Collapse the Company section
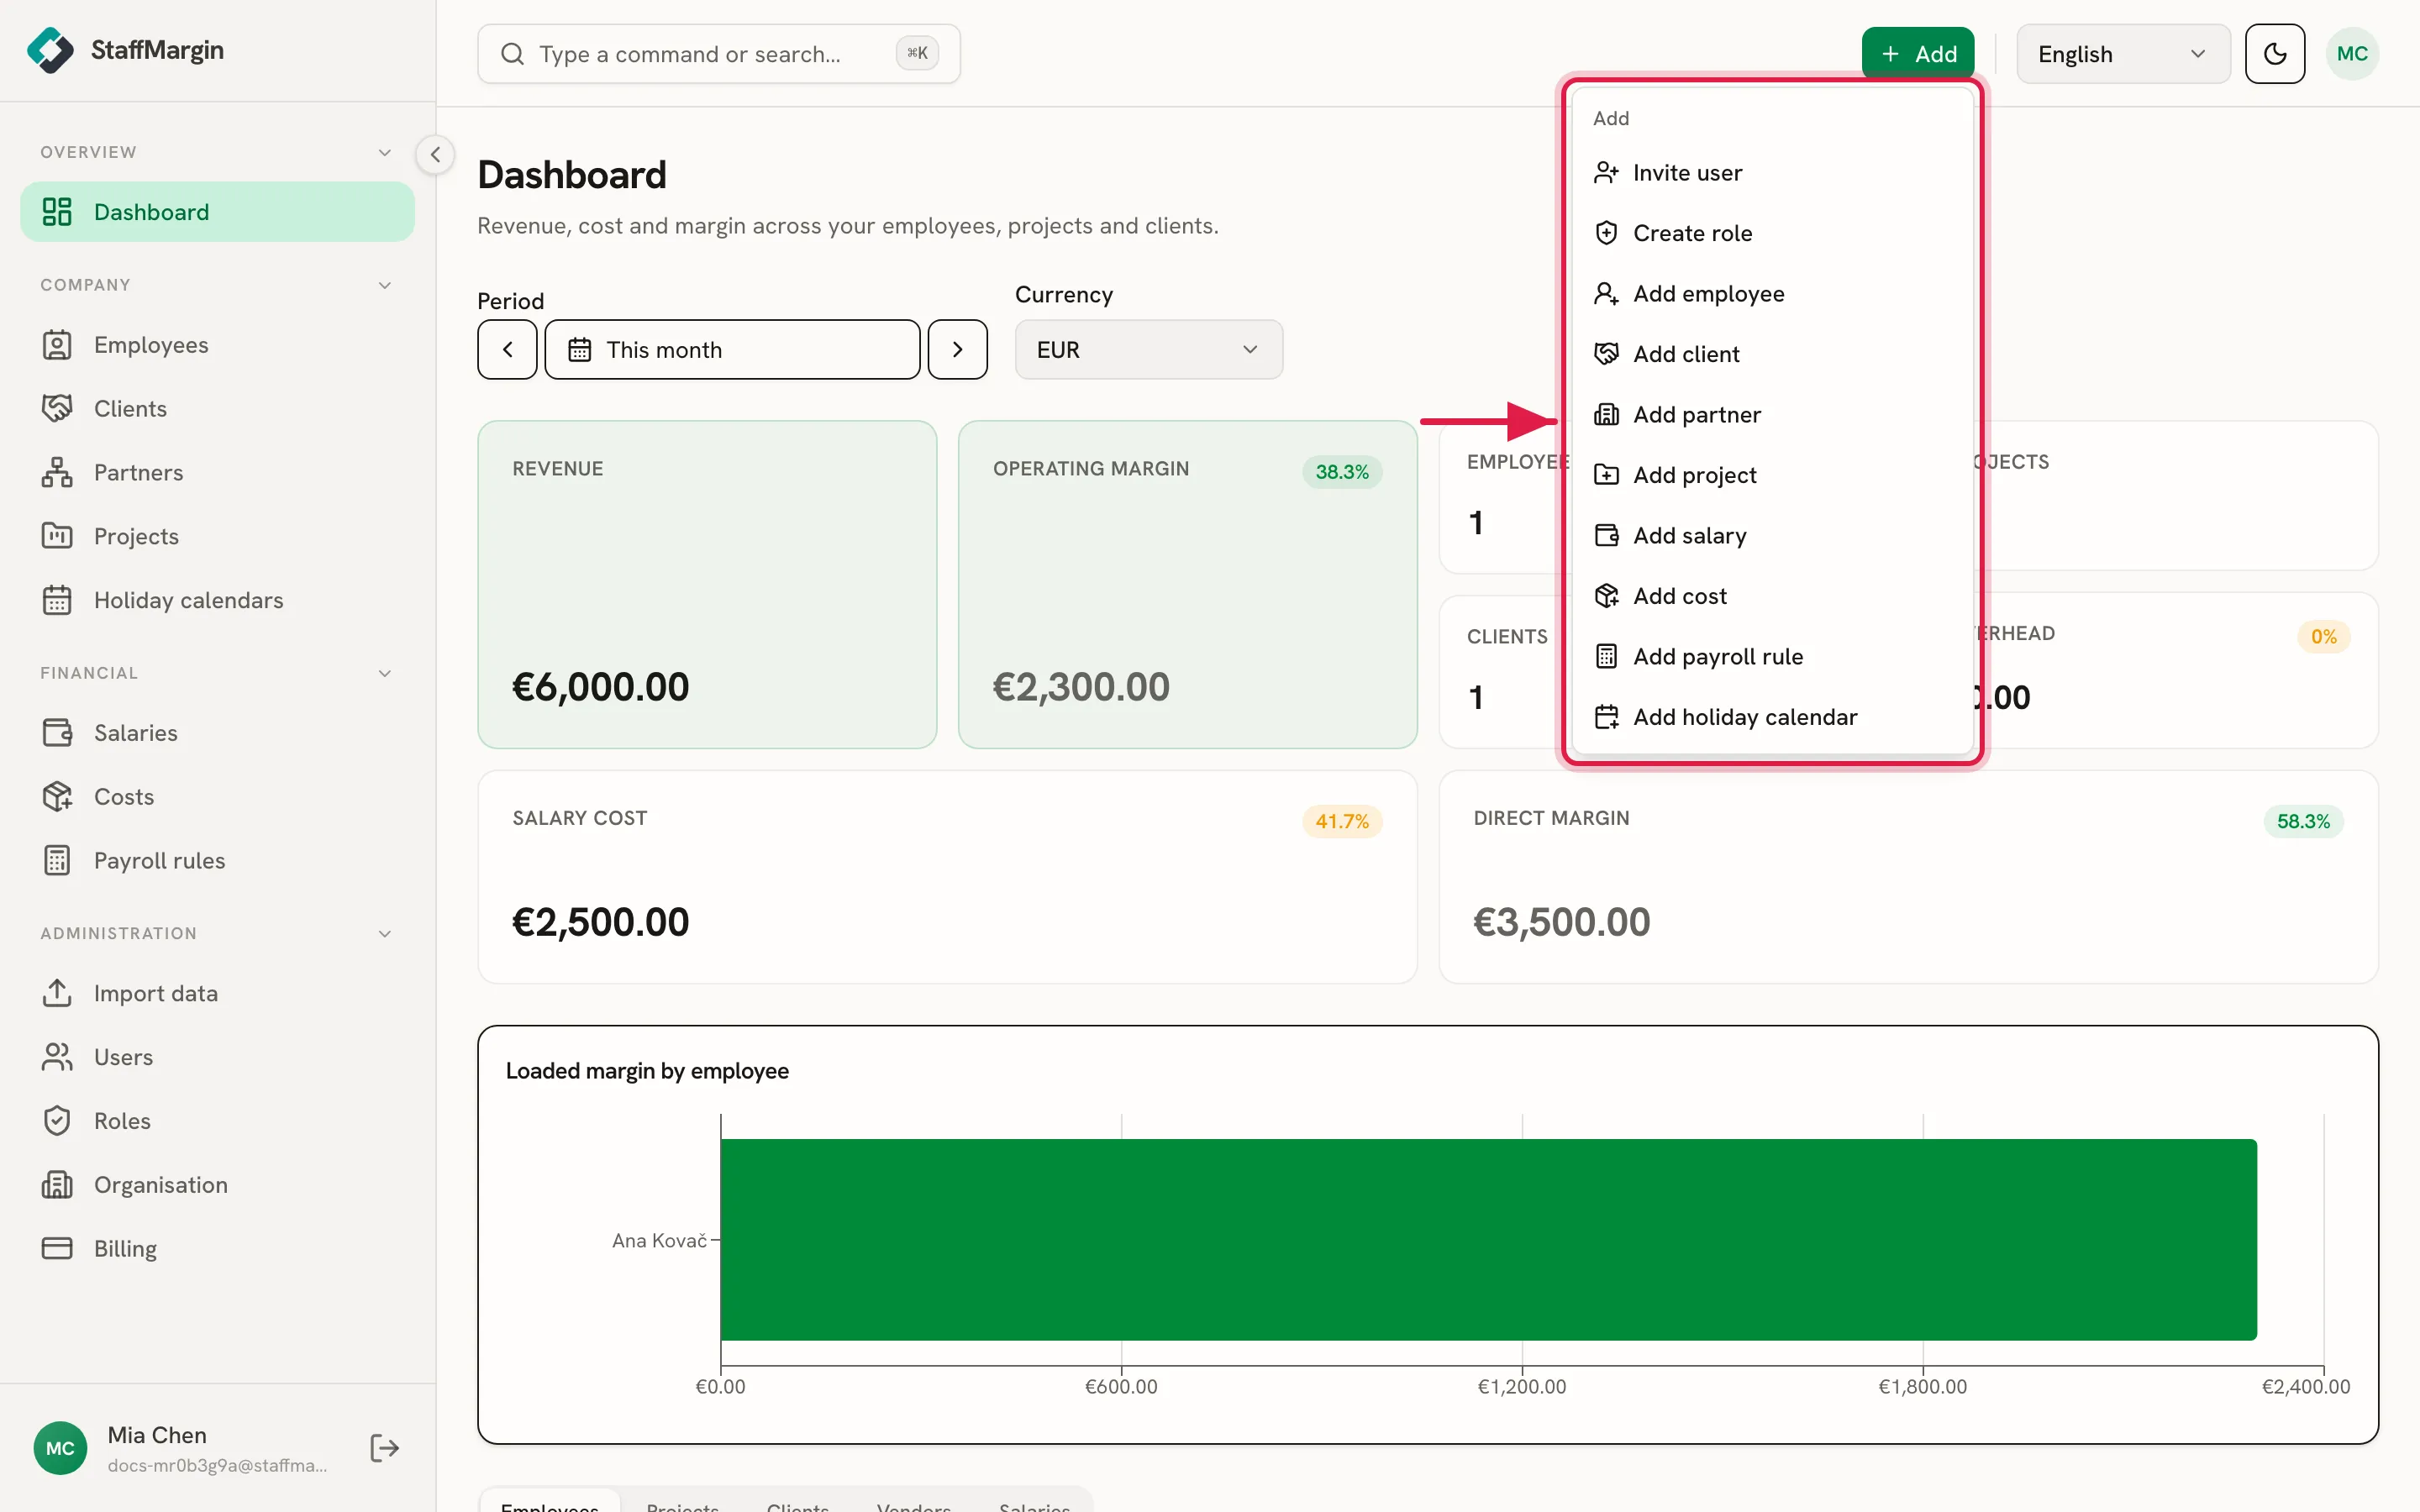This screenshot has height=1512, width=2420. point(385,286)
